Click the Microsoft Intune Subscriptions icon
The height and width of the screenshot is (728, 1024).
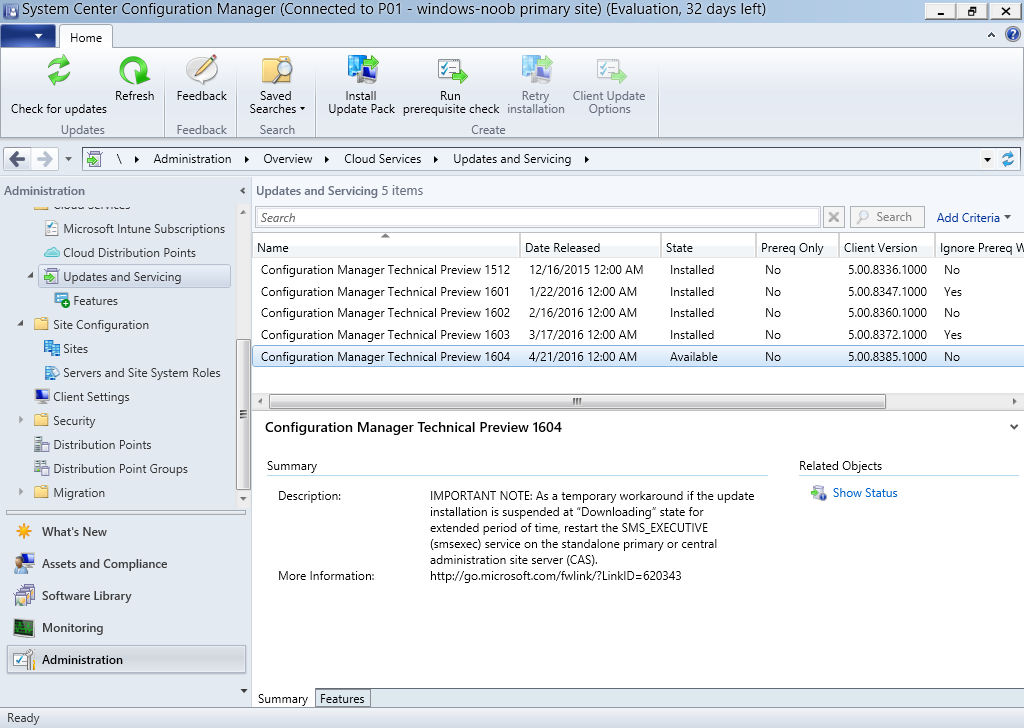click(x=52, y=229)
